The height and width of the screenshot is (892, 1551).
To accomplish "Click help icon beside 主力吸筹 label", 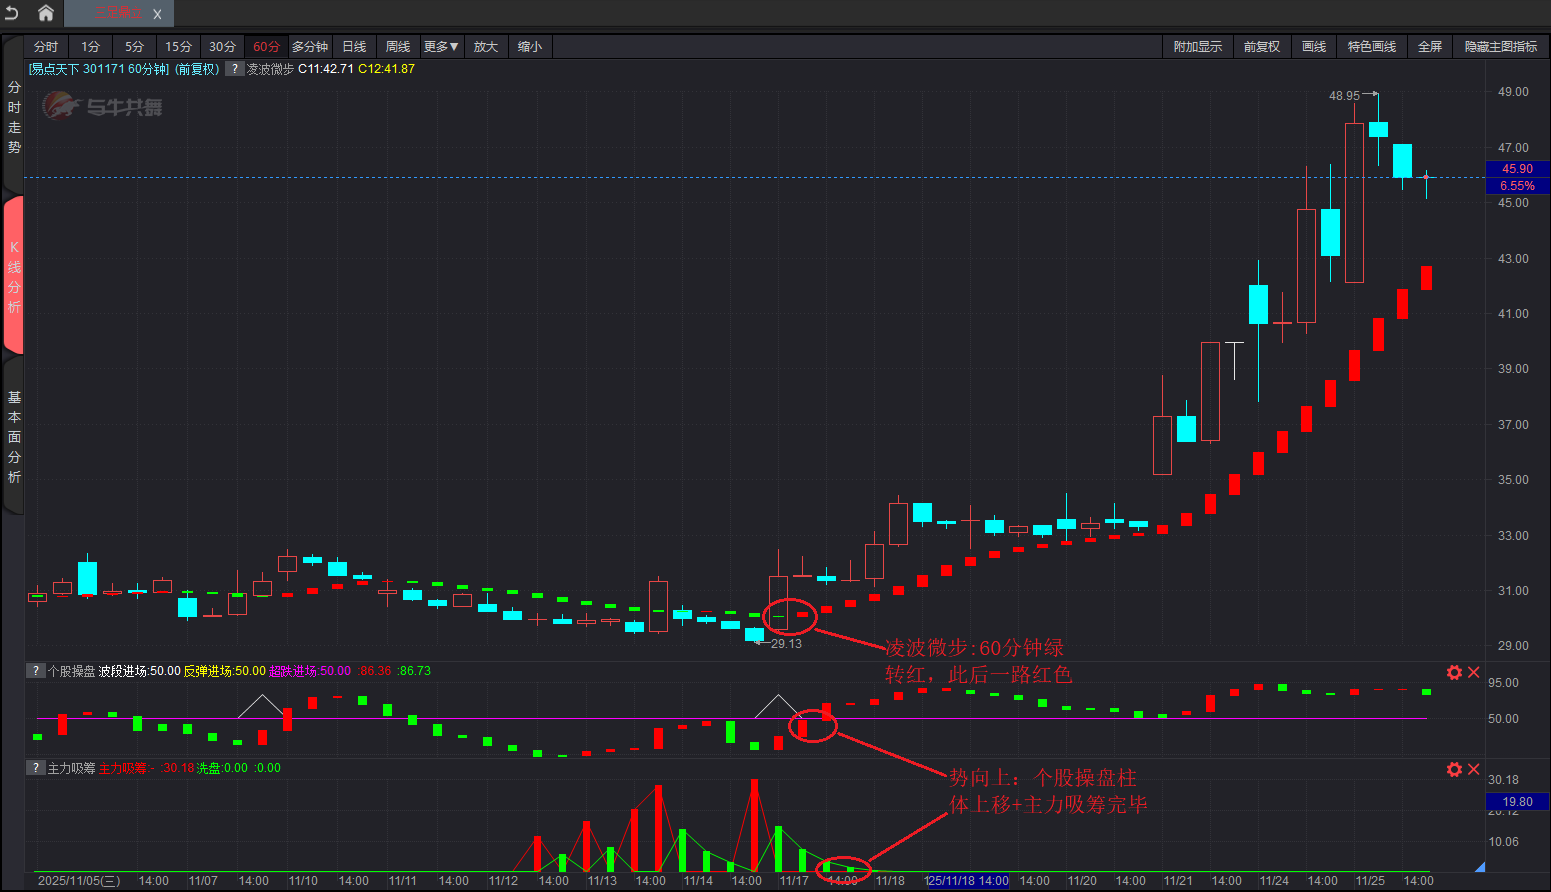I will click(x=36, y=768).
